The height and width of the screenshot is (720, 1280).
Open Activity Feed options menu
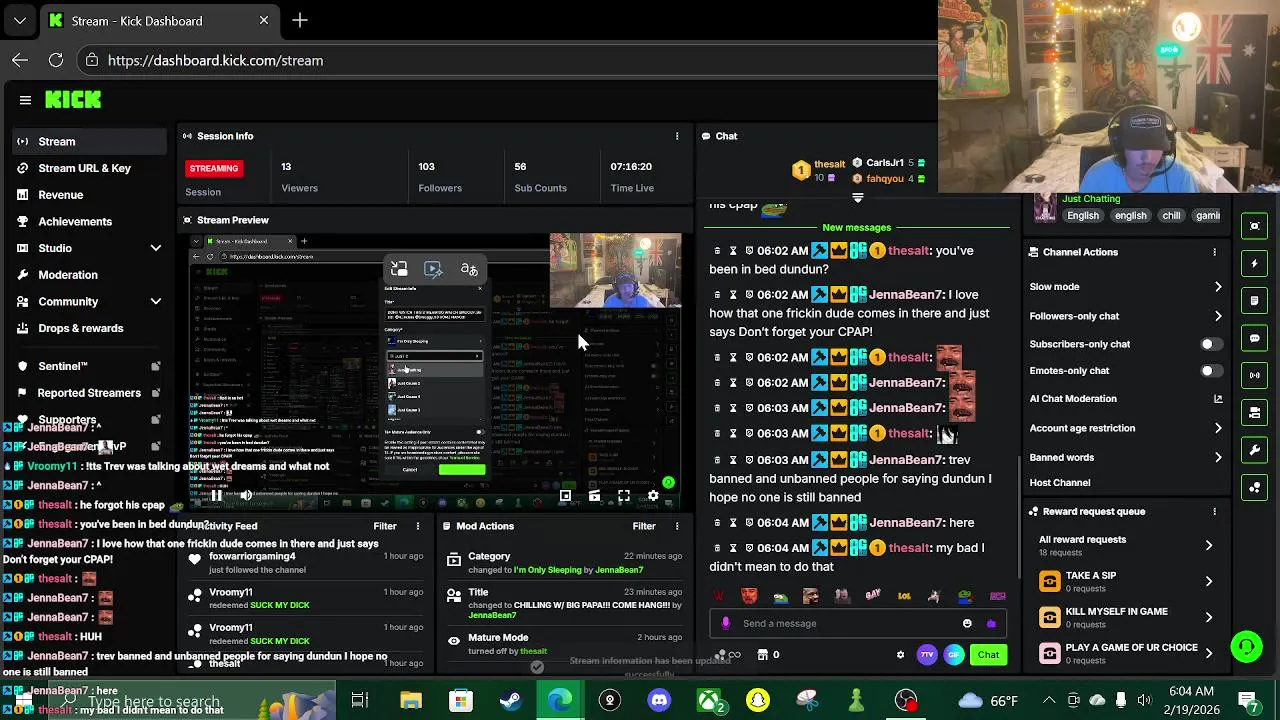pos(418,526)
